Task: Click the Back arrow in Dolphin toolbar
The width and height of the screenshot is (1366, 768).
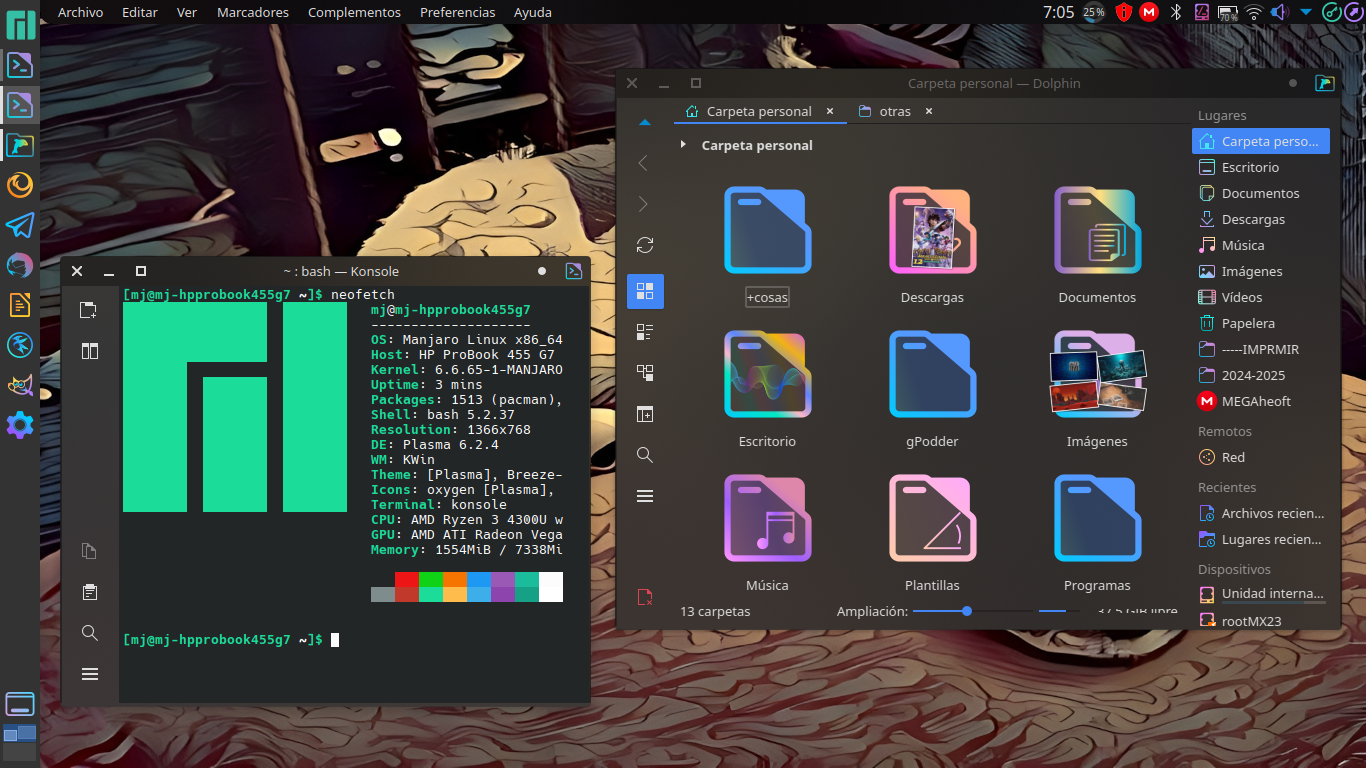Action: click(x=644, y=163)
